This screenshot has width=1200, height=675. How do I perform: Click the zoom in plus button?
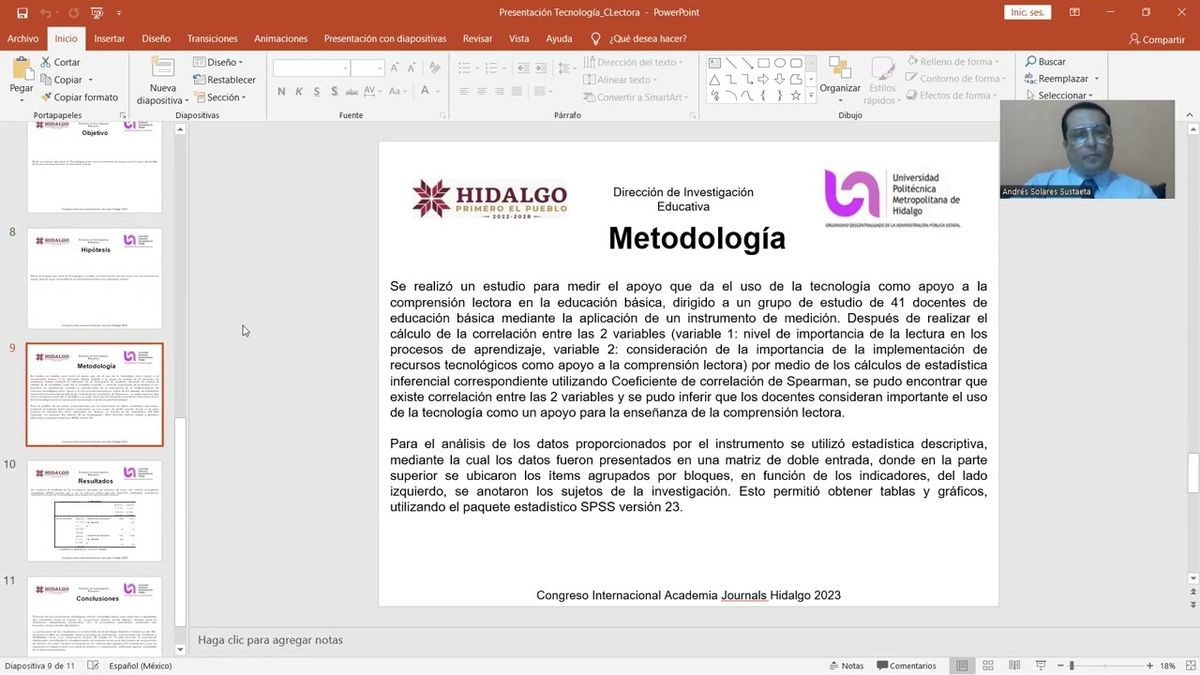coord(1149,666)
